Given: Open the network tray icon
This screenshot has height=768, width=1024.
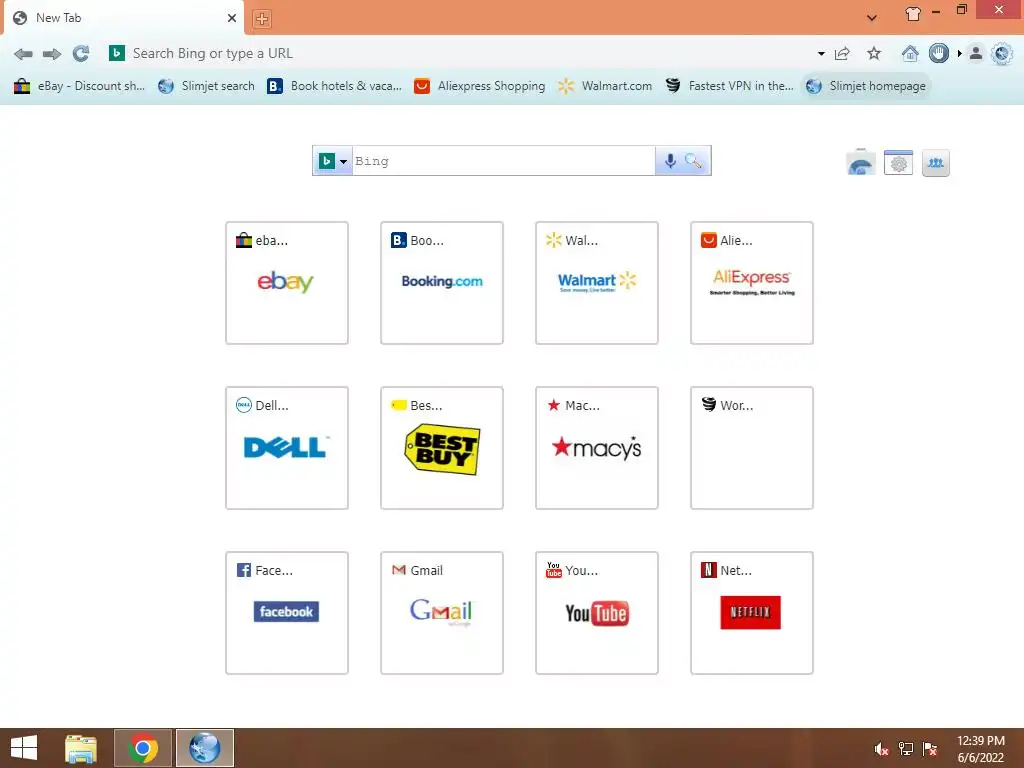Looking at the screenshot, I should [x=906, y=749].
